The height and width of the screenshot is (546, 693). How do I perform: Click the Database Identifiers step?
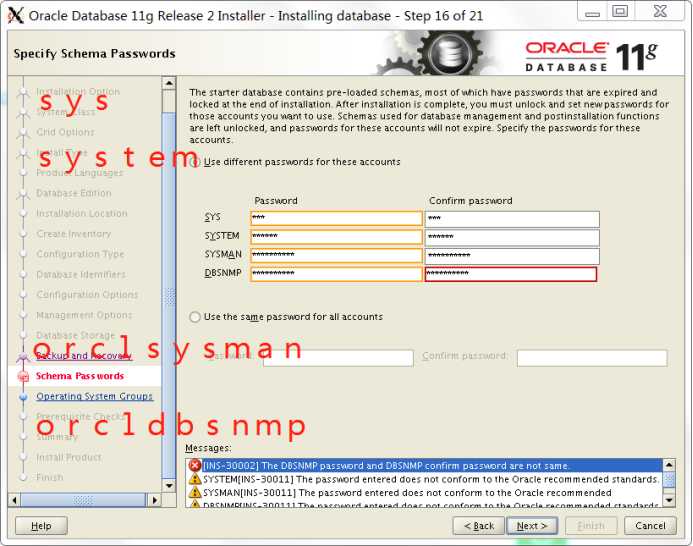tap(81, 275)
